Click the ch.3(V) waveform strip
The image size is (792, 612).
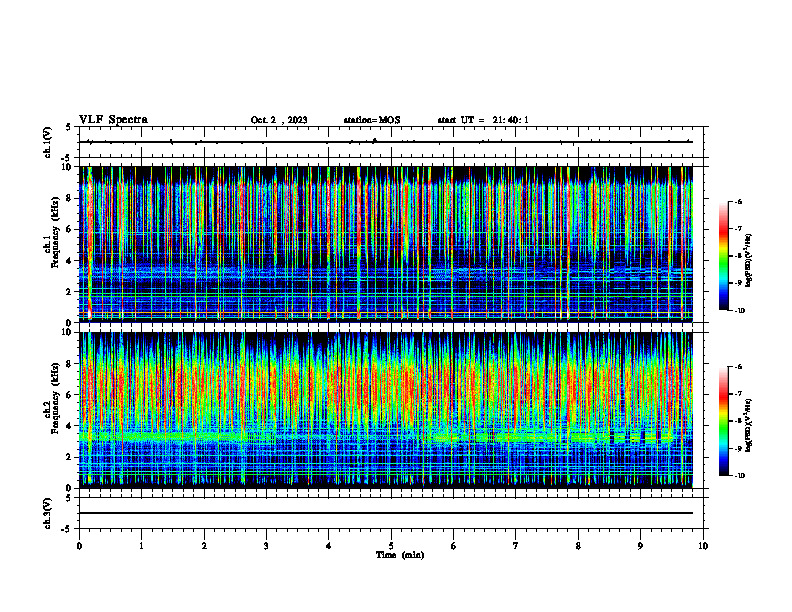point(391,513)
